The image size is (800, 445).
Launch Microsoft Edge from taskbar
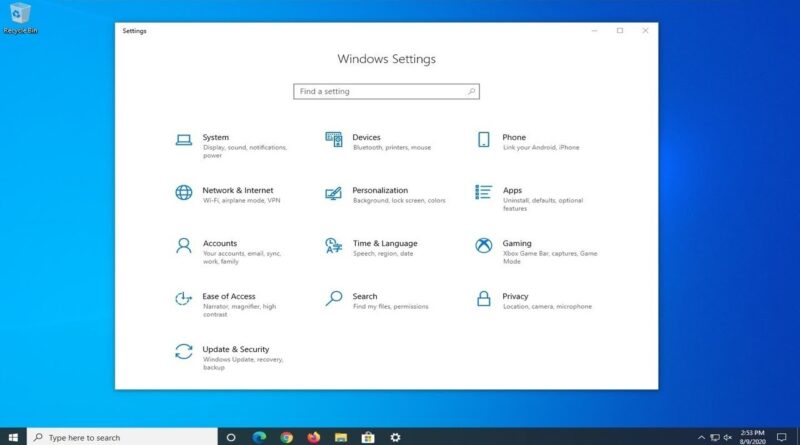coord(259,437)
